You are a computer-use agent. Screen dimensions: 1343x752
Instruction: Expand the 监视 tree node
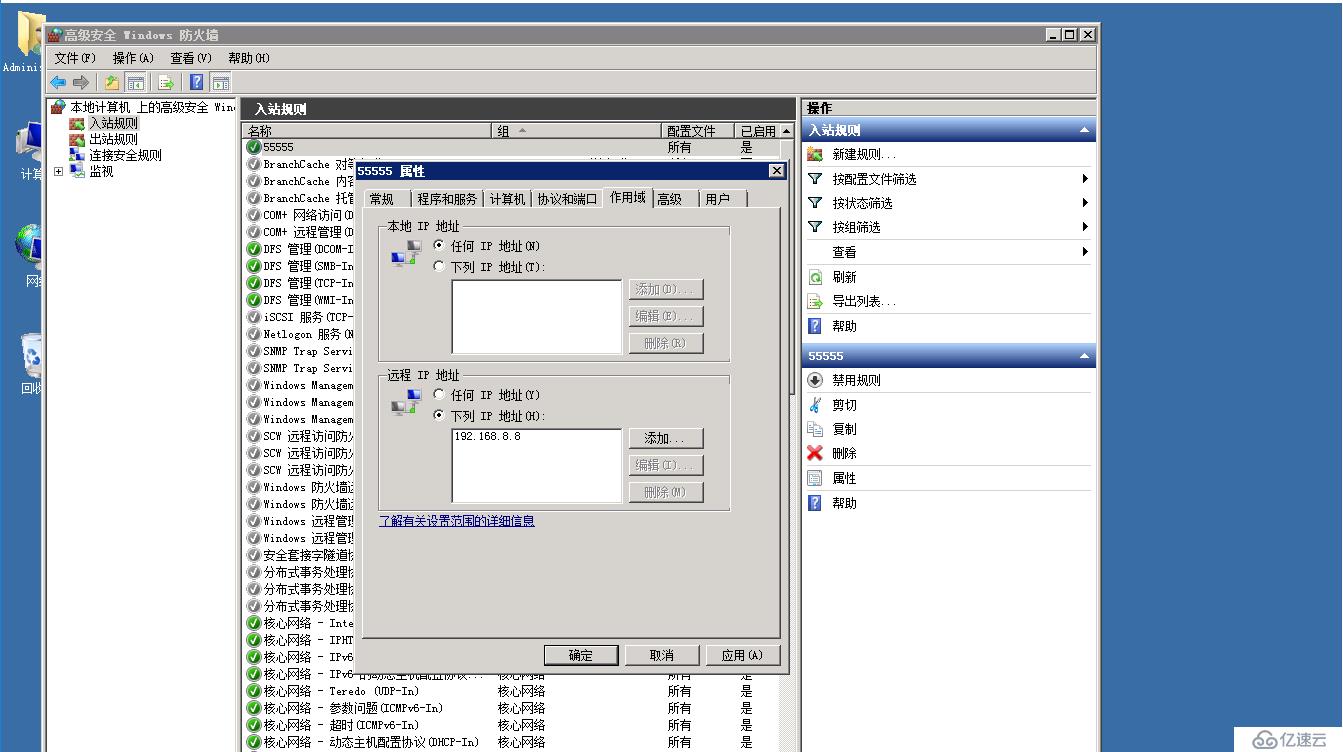(58, 171)
